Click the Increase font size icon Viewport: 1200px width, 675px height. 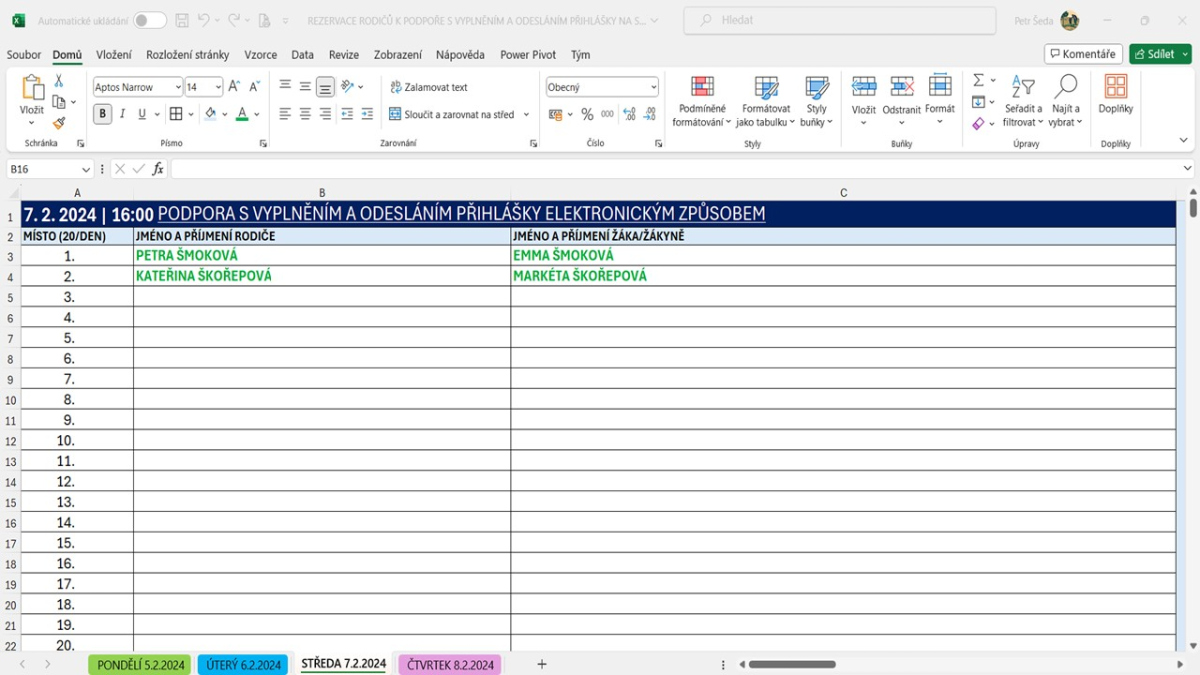coord(234,87)
